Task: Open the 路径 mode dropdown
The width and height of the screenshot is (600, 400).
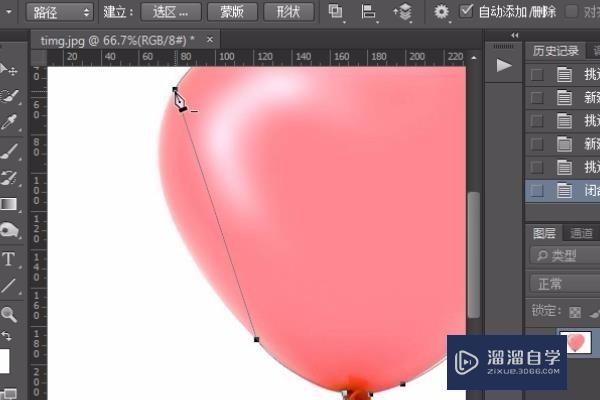Action: coord(60,12)
